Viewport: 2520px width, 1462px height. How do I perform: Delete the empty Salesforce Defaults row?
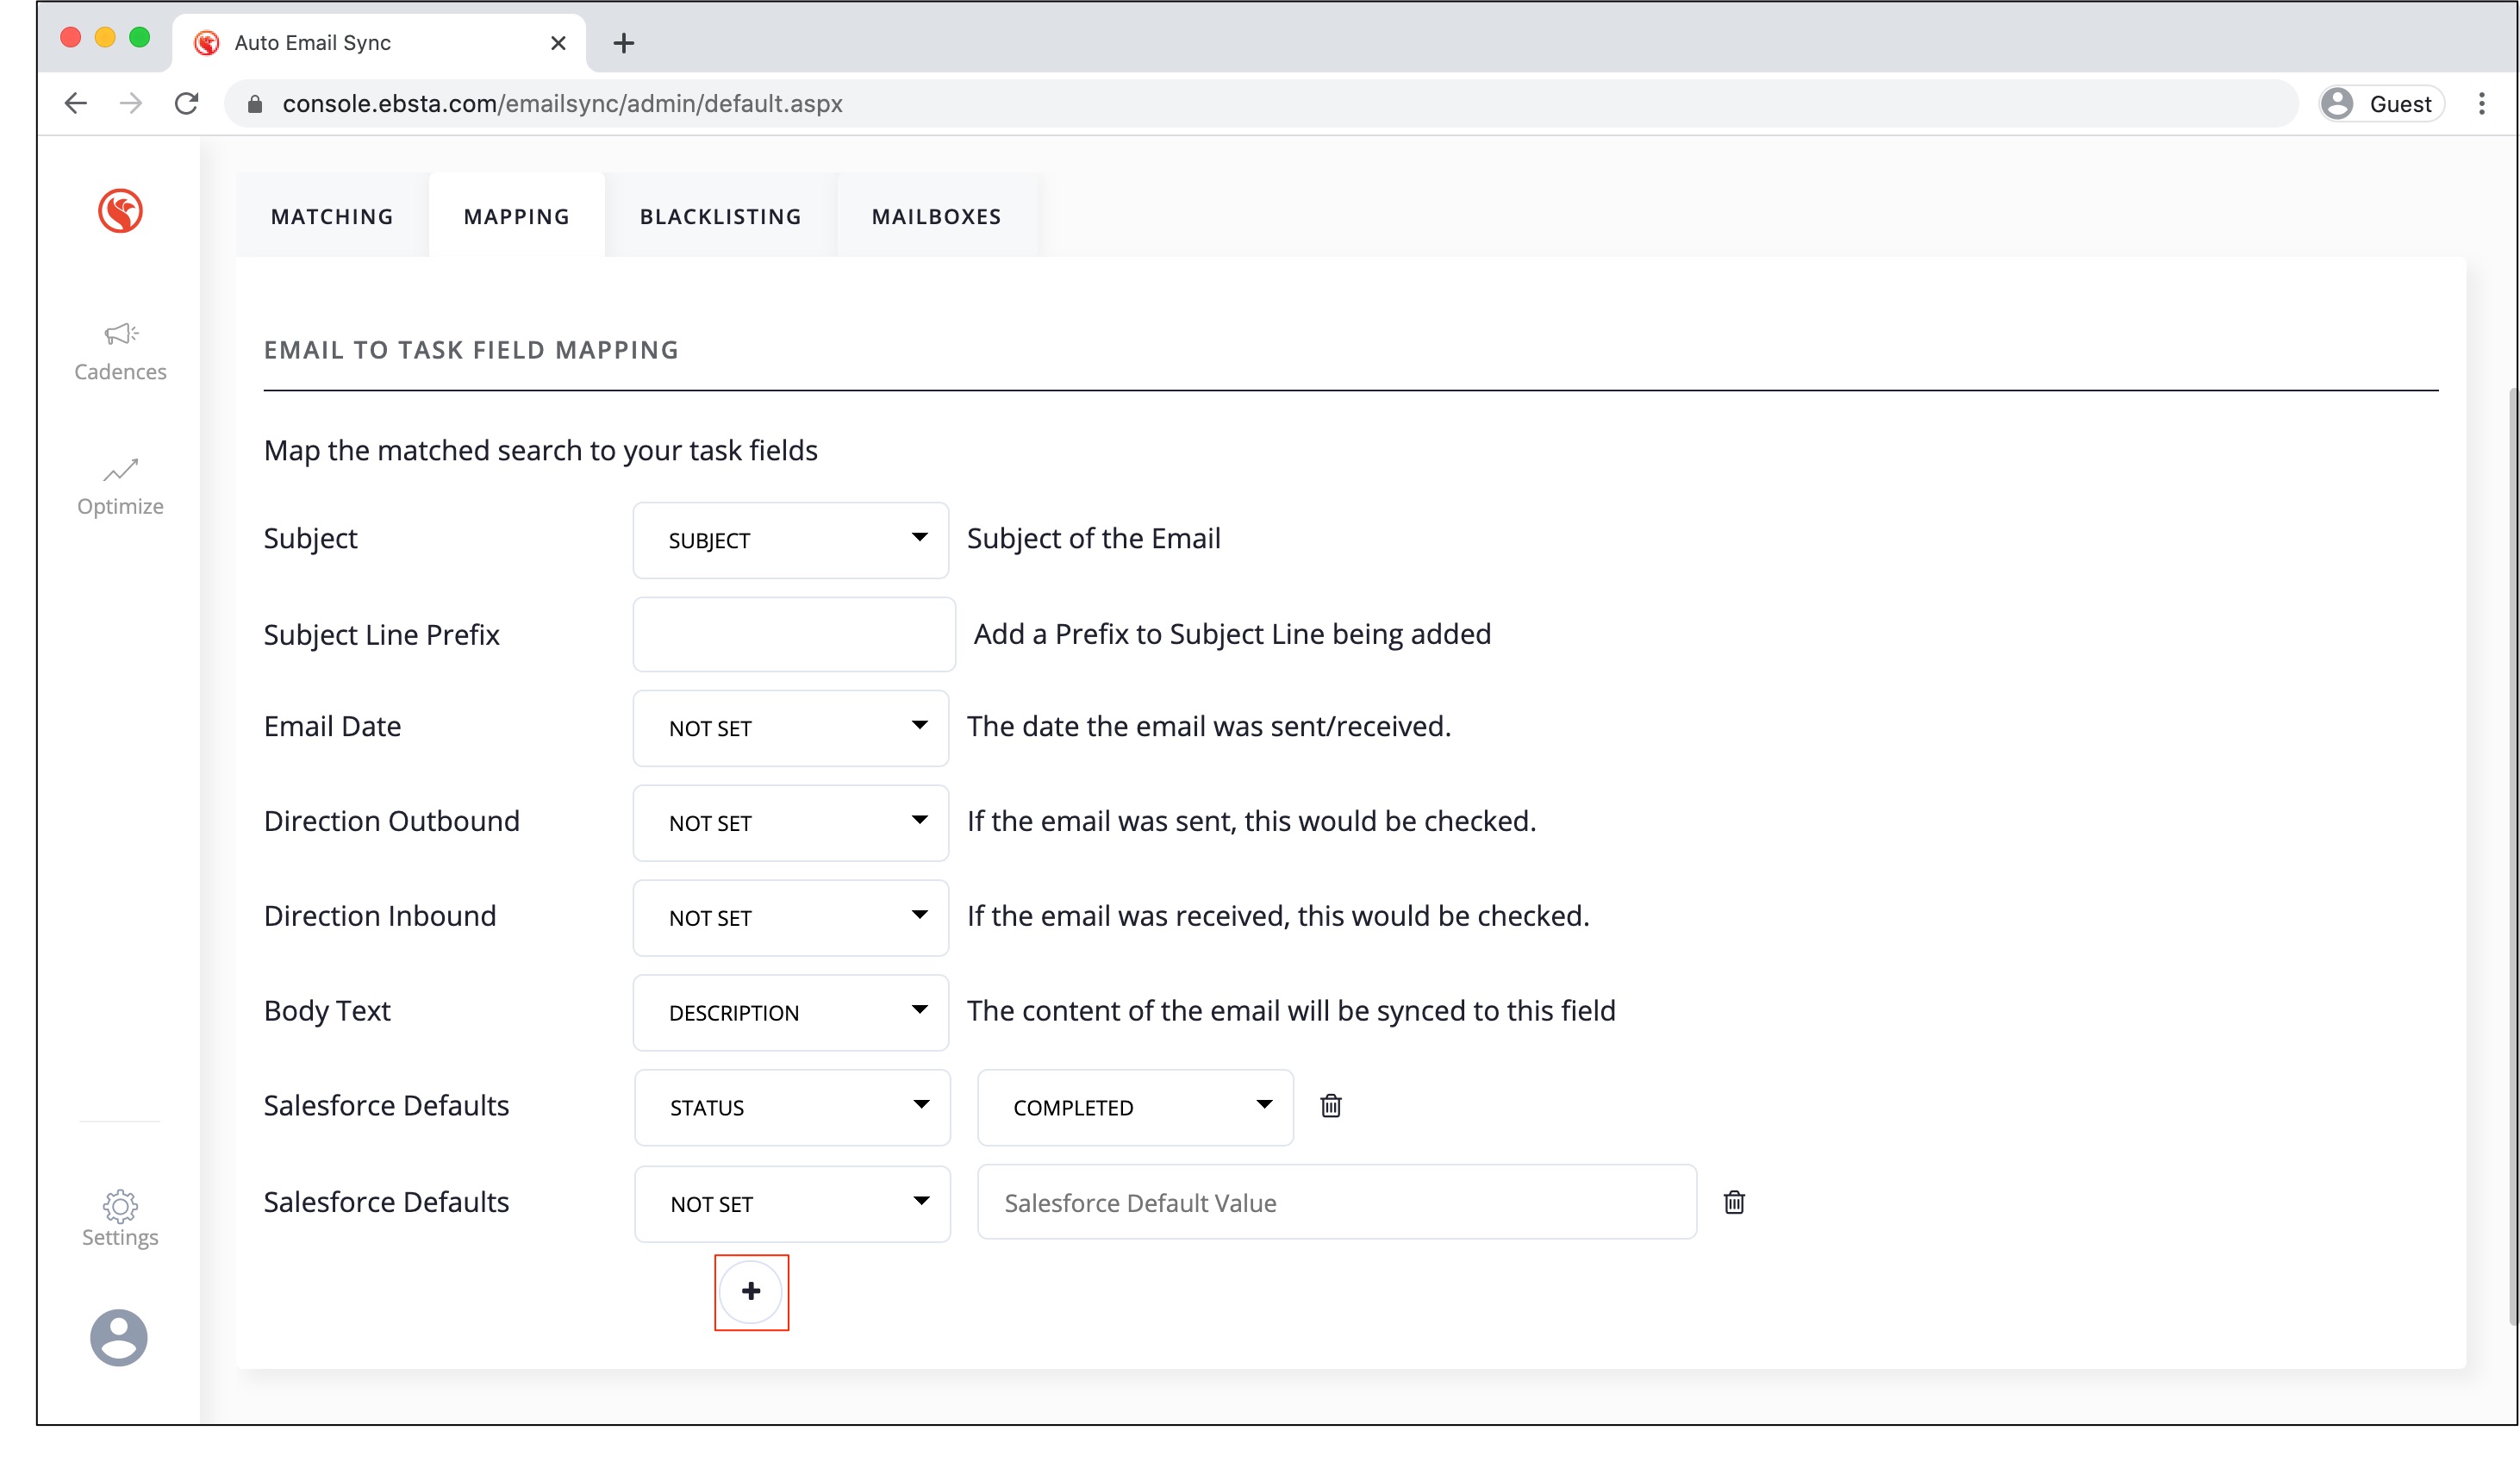coord(1734,1202)
